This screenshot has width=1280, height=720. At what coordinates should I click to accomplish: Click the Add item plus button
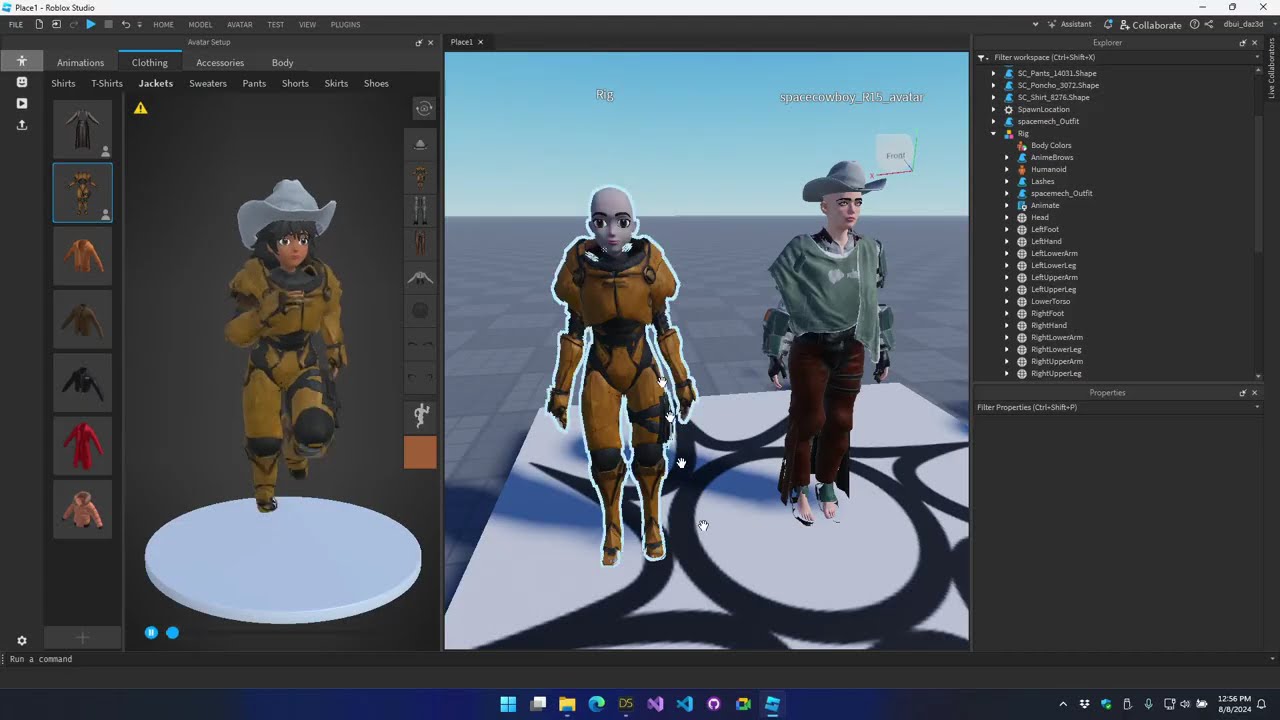(x=83, y=637)
